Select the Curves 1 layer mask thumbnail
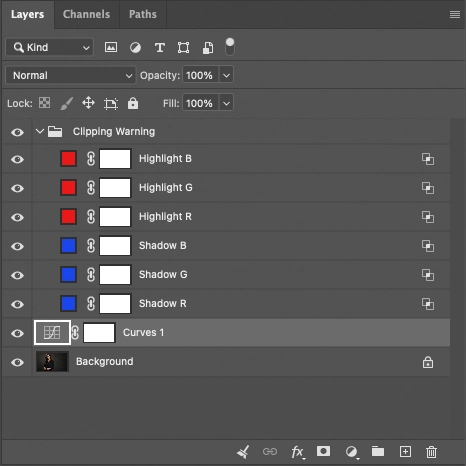The image size is (466, 466). [x=99, y=332]
